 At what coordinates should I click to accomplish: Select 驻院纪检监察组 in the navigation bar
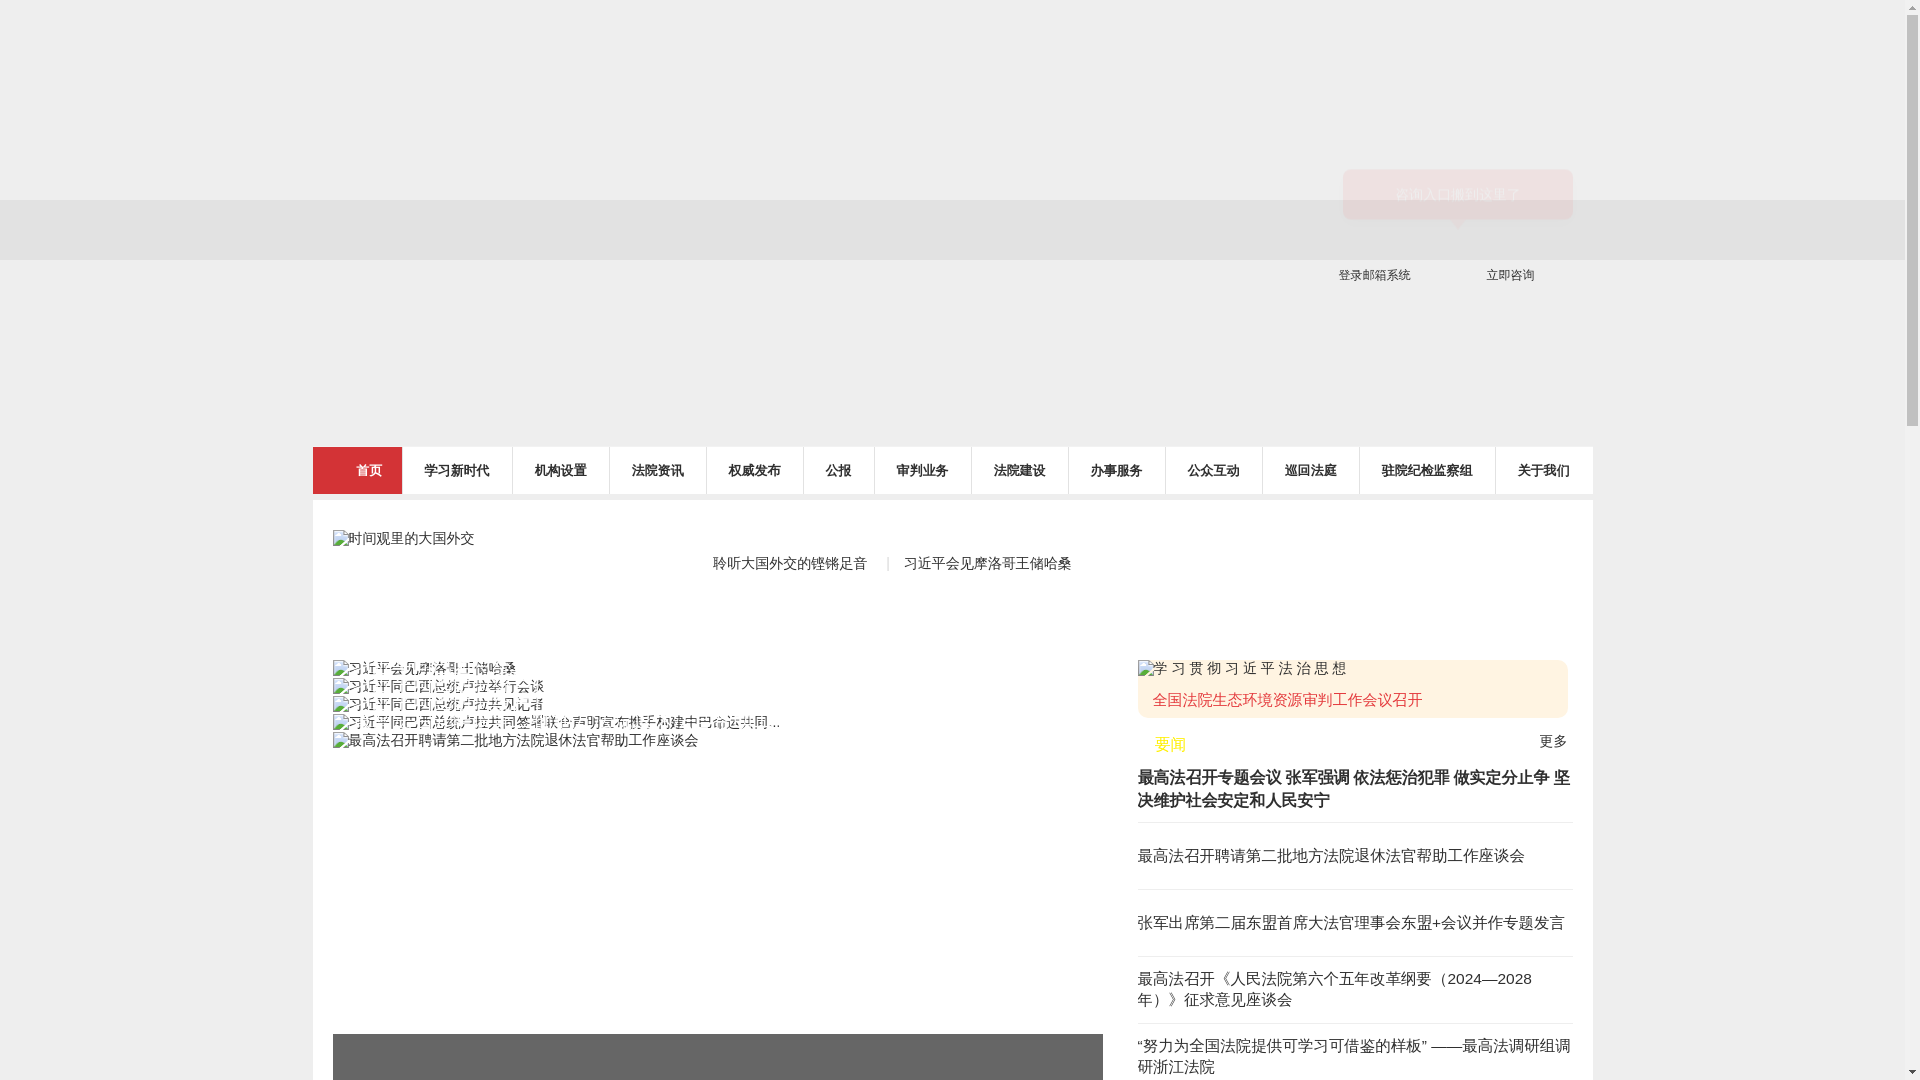(x=1427, y=470)
